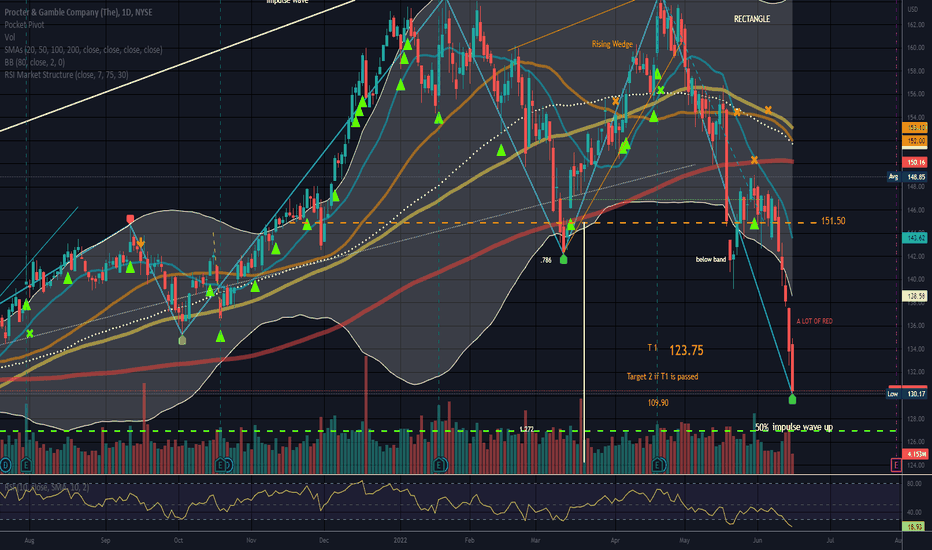Select the 109.90 target text

click(658, 403)
